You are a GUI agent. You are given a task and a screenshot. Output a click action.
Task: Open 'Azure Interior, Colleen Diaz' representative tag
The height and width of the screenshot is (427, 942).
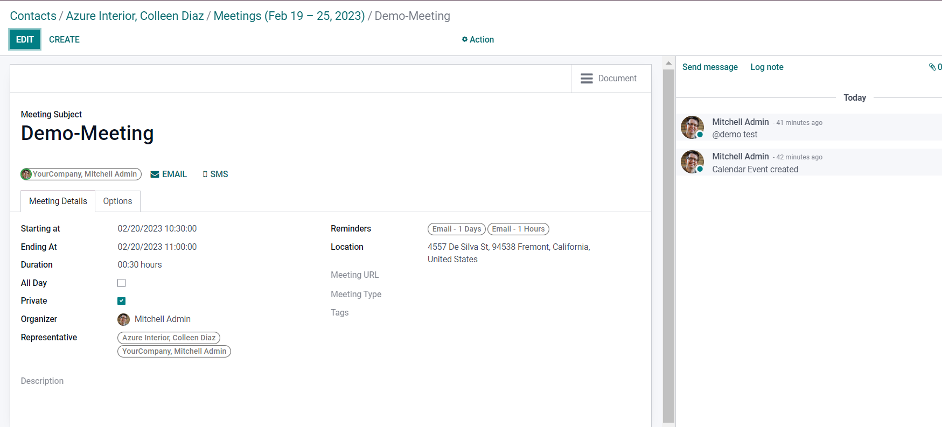[169, 338]
